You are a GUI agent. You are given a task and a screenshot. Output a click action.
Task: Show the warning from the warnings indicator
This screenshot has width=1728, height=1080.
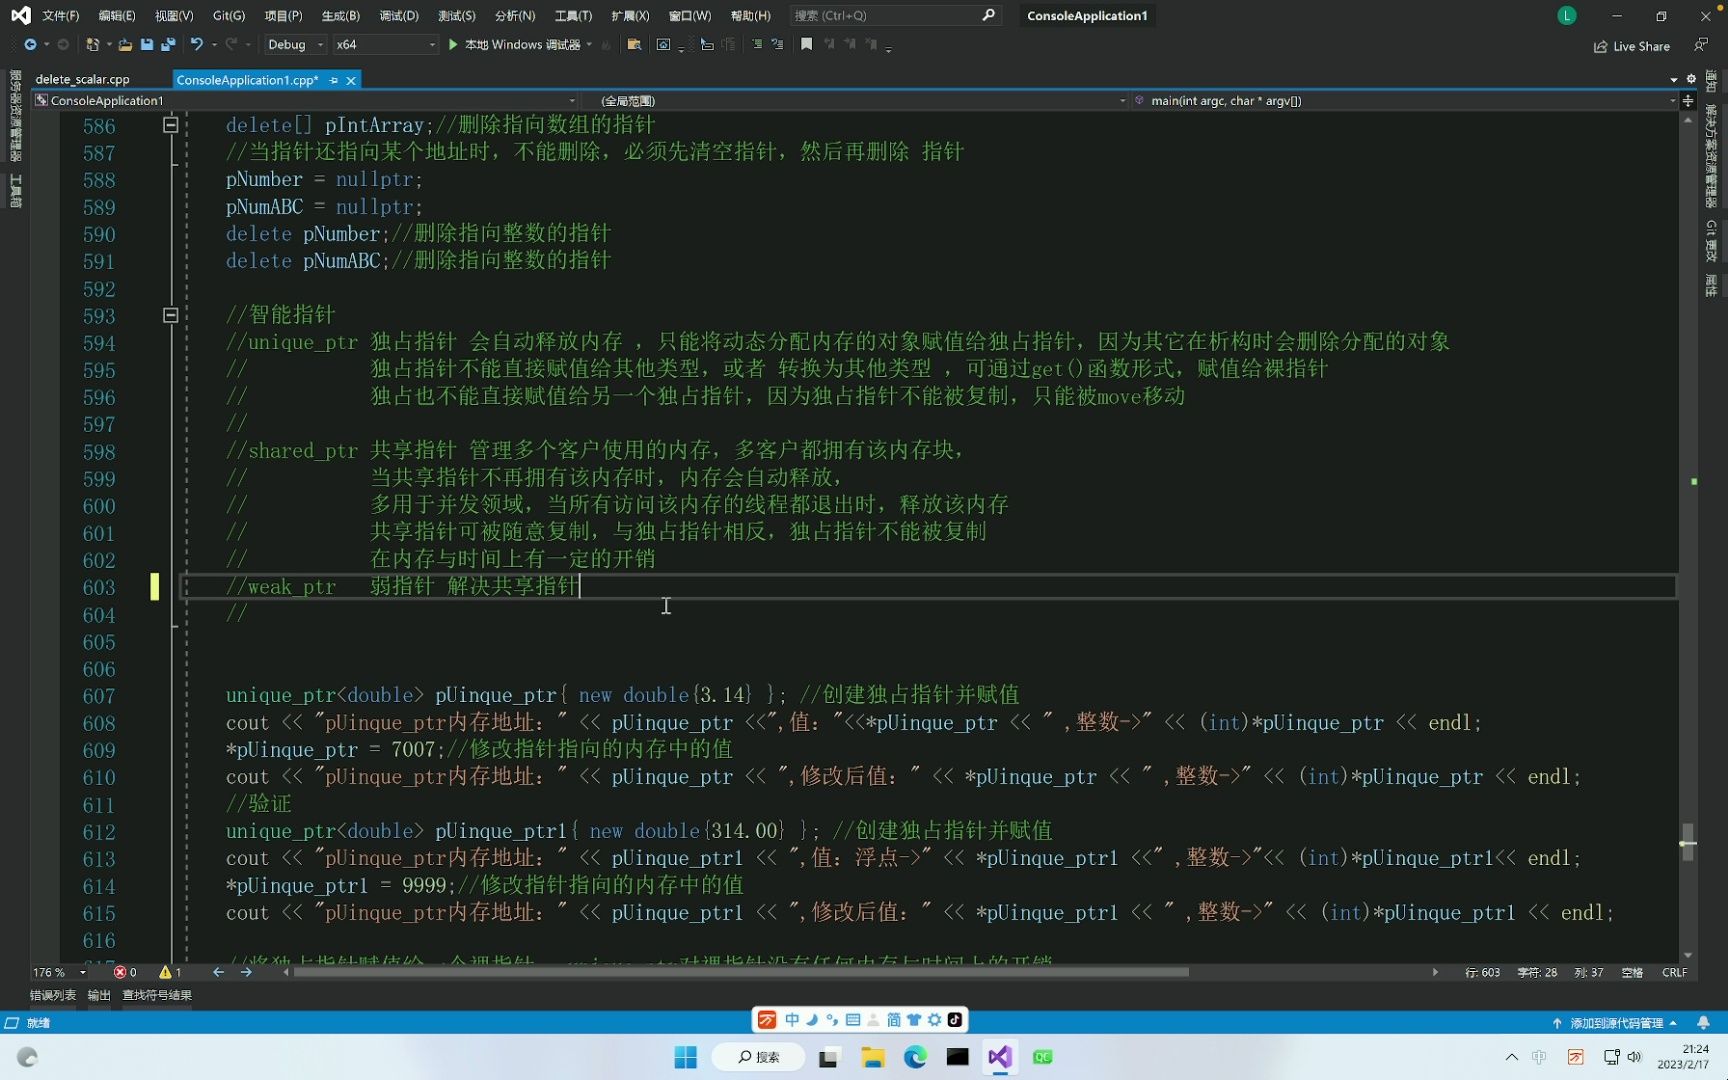(x=169, y=972)
